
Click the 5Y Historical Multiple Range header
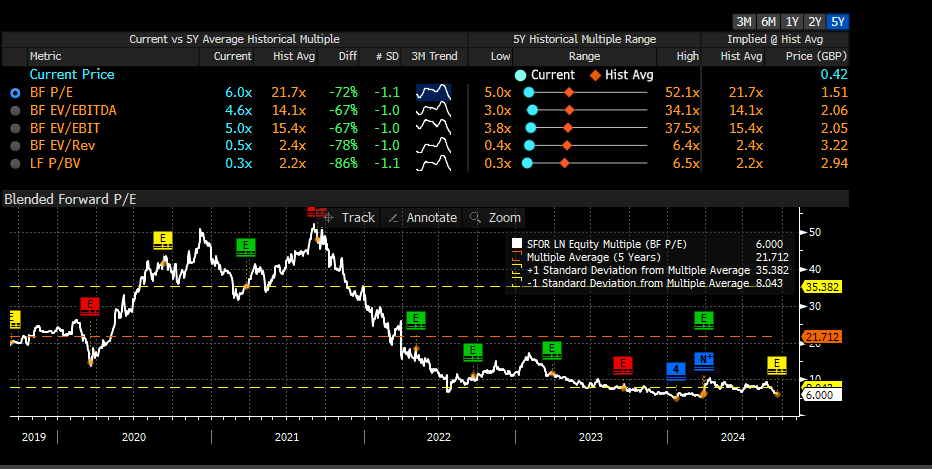[584, 39]
